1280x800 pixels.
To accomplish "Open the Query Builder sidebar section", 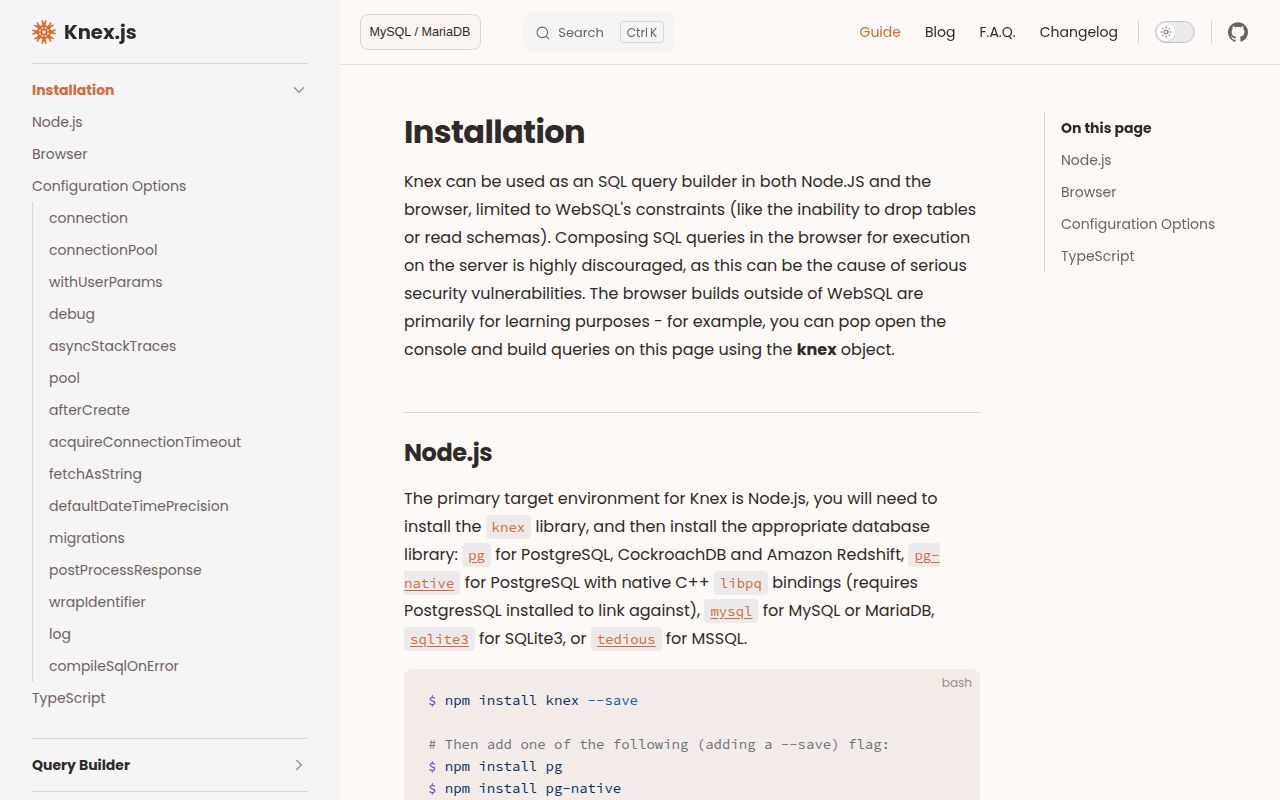I will click(81, 765).
